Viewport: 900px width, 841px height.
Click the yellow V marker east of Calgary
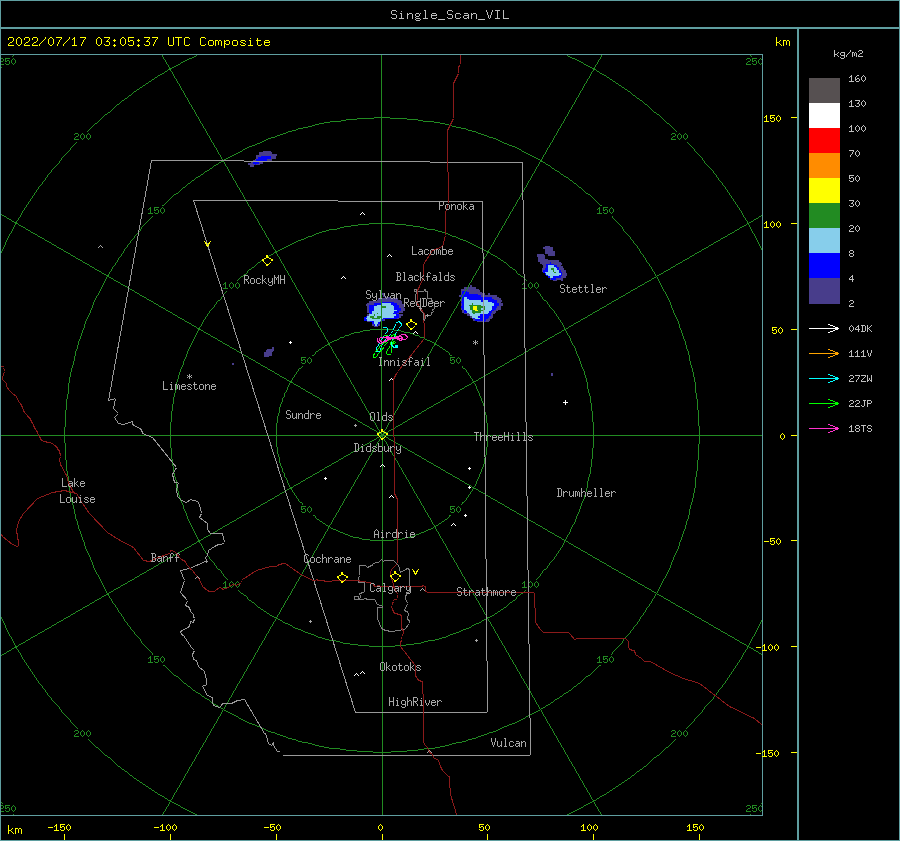tap(416, 572)
